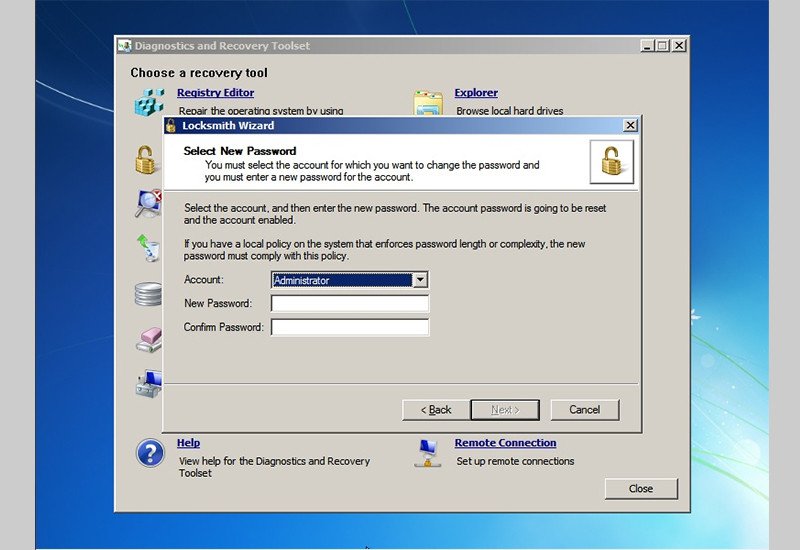Maximize the Diagnostics and Recovery Toolset window

click(662, 46)
